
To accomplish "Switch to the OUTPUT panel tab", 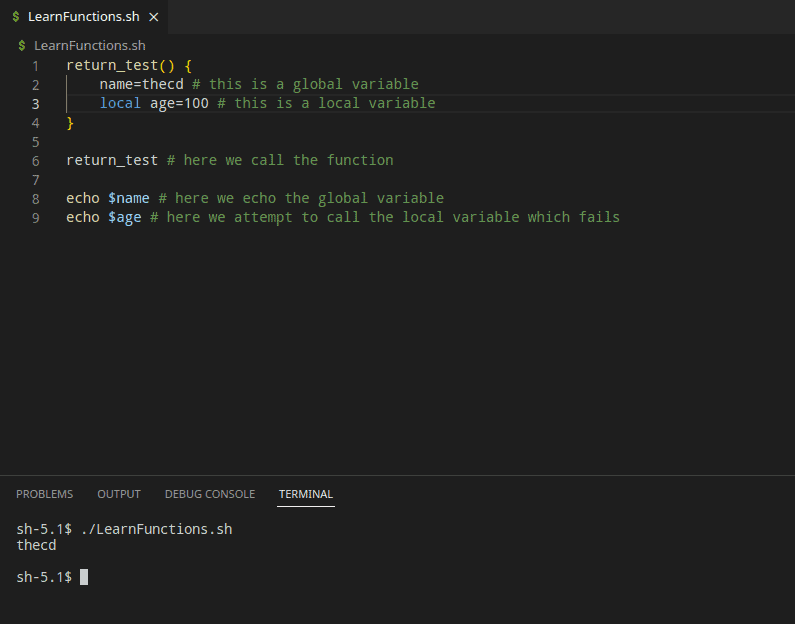I will point(119,494).
